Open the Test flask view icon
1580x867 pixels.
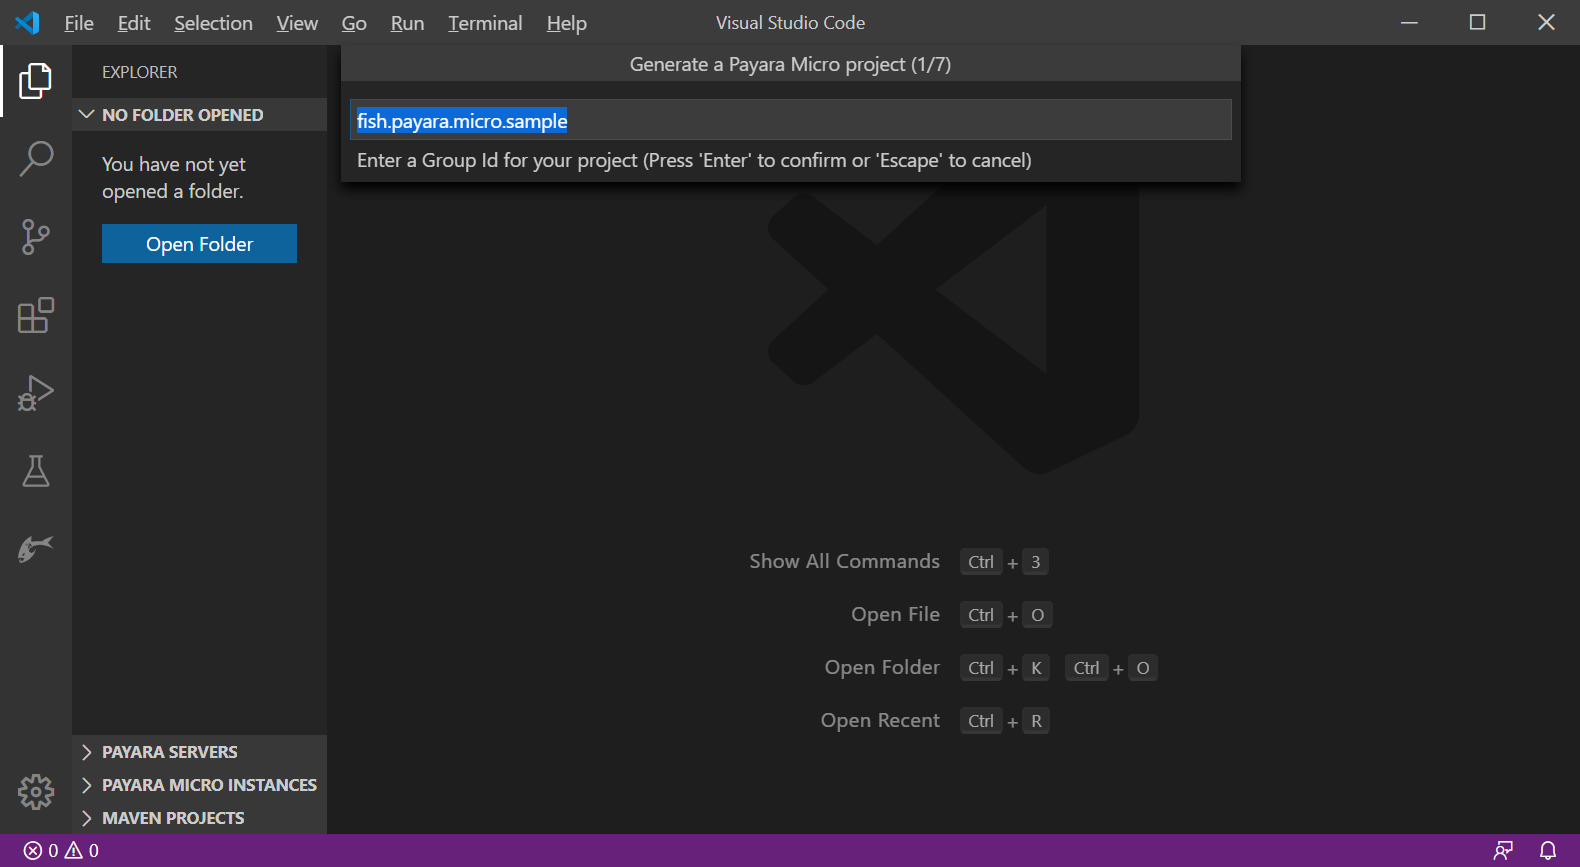coord(36,471)
